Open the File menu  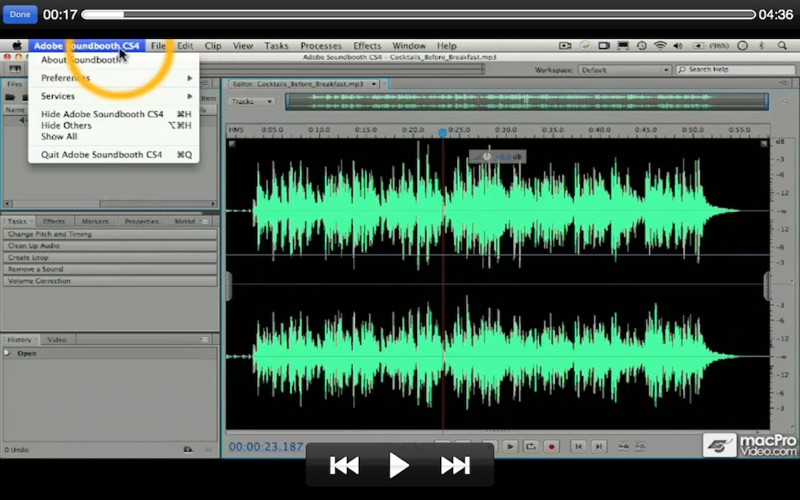[x=158, y=45]
